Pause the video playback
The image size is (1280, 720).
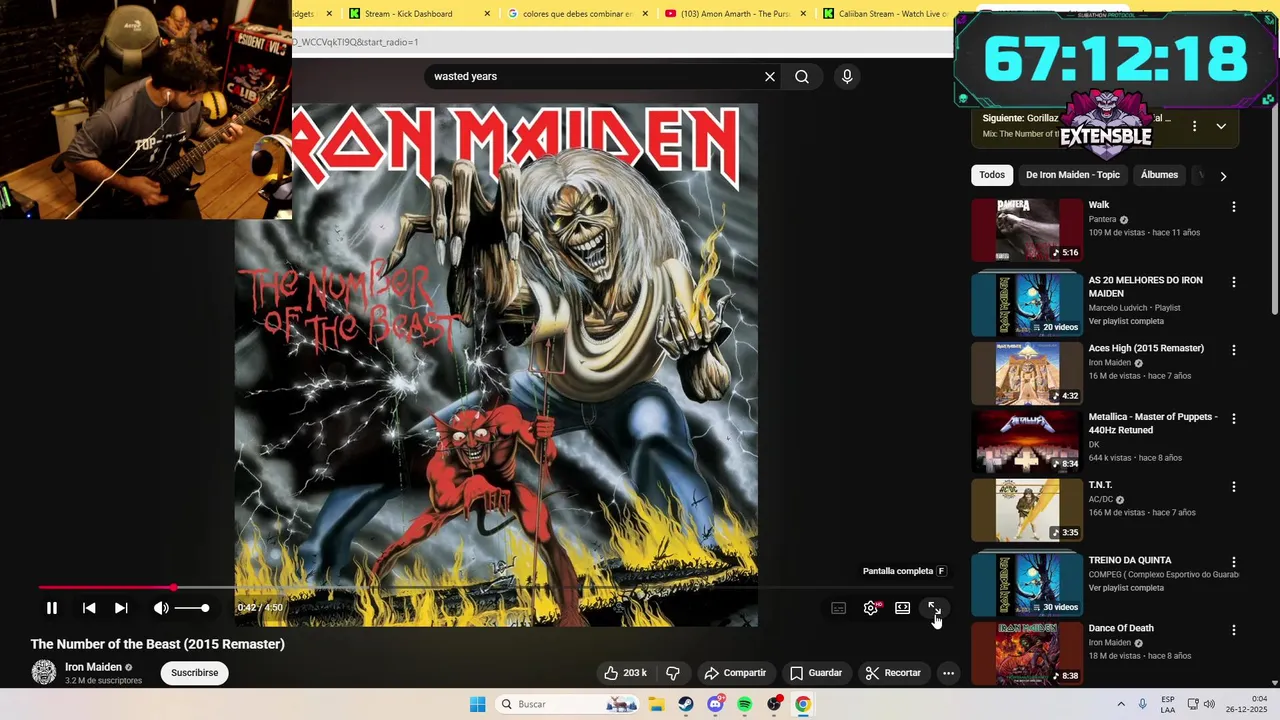coord(52,608)
